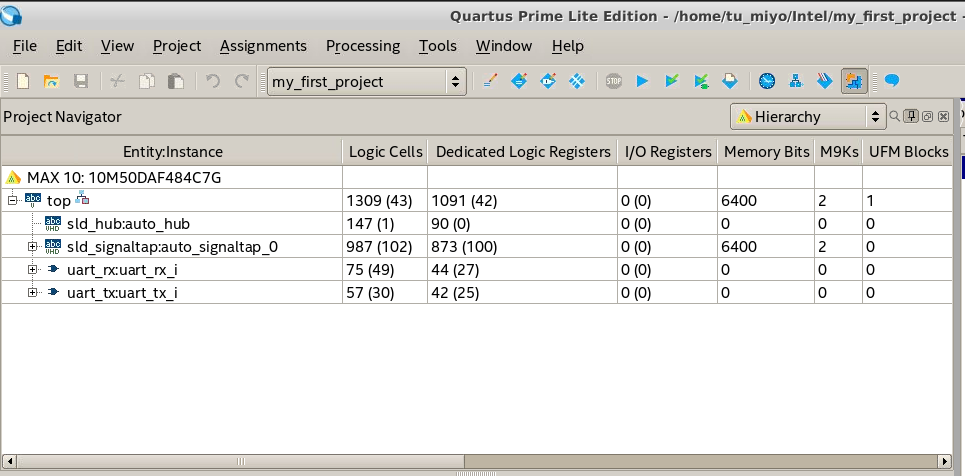
Task: Open the File menu
Action: point(25,46)
